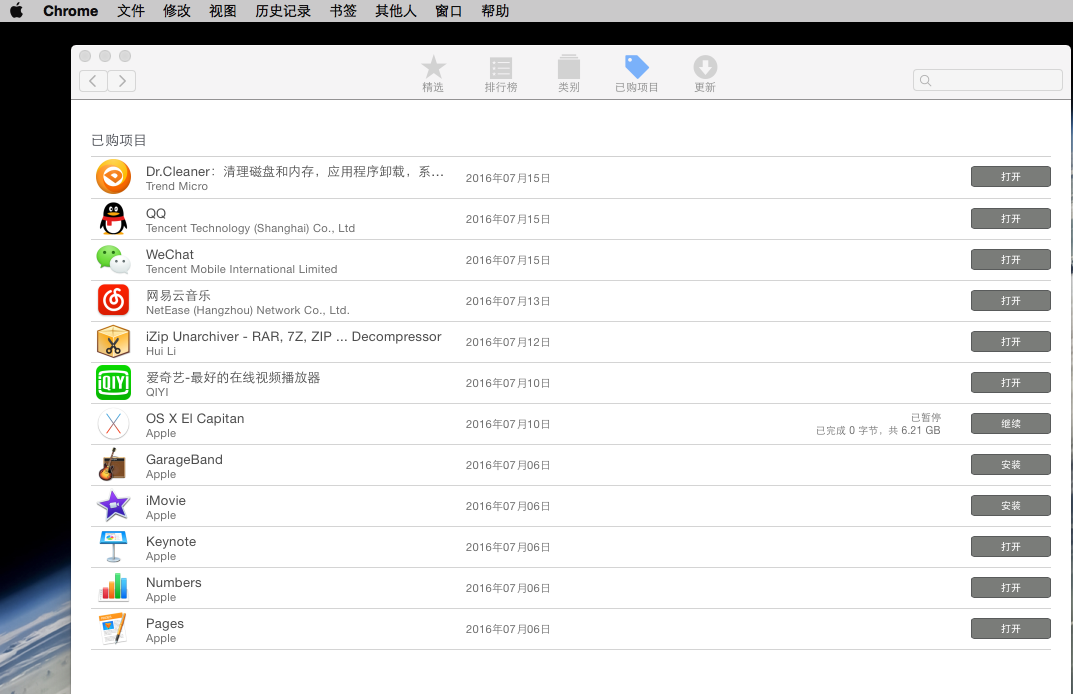Open Dr.Cleaner with its 打开 button

click(1011, 177)
